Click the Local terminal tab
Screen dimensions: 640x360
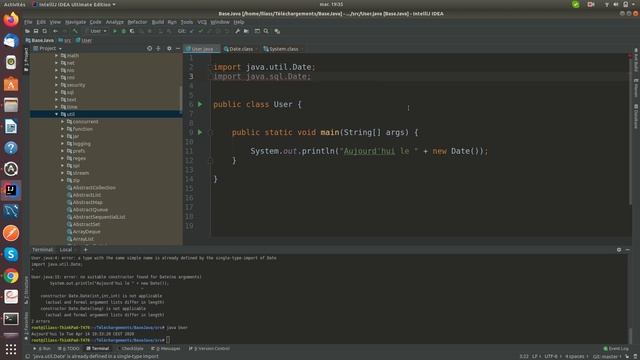(66, 249)
